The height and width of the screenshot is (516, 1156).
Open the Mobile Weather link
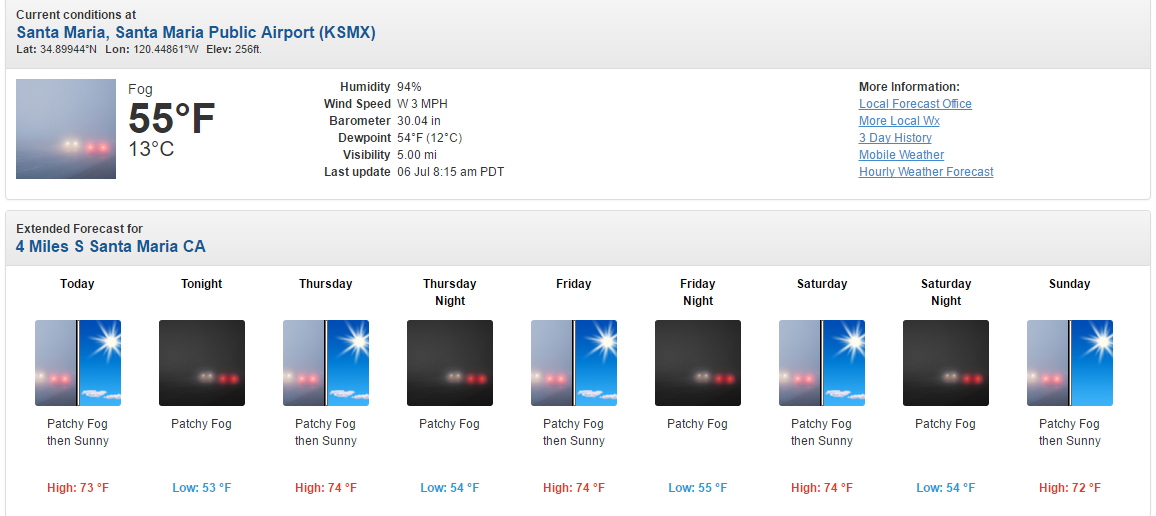pos(901,155)
